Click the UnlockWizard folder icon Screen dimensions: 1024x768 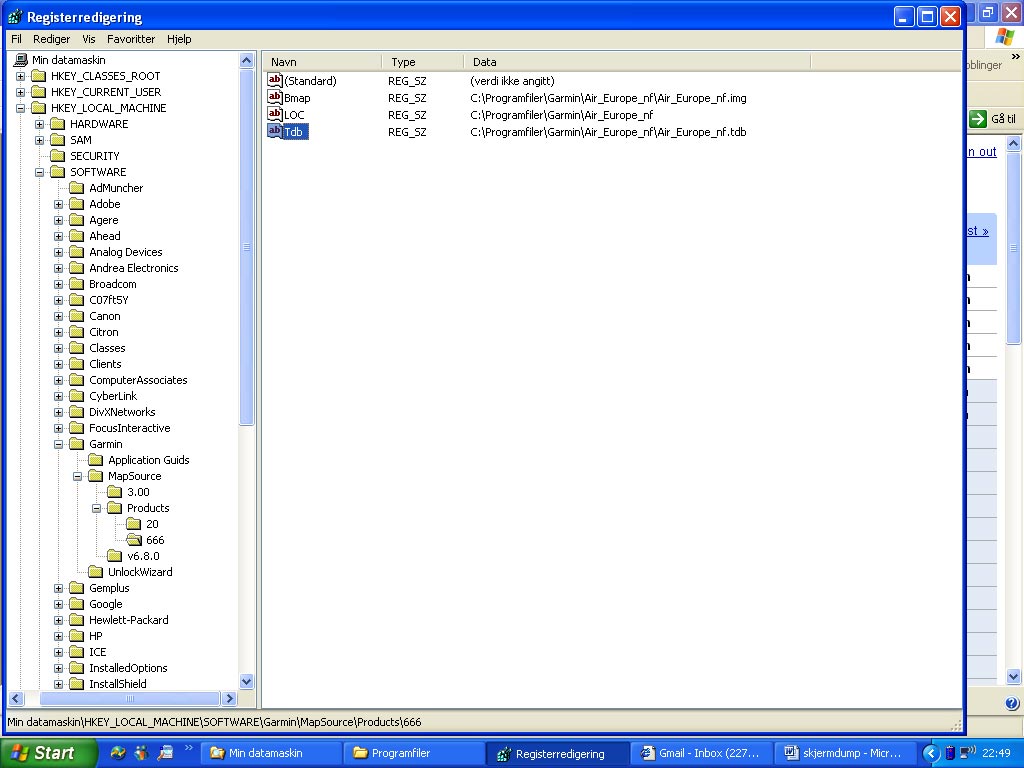point(96,572)
